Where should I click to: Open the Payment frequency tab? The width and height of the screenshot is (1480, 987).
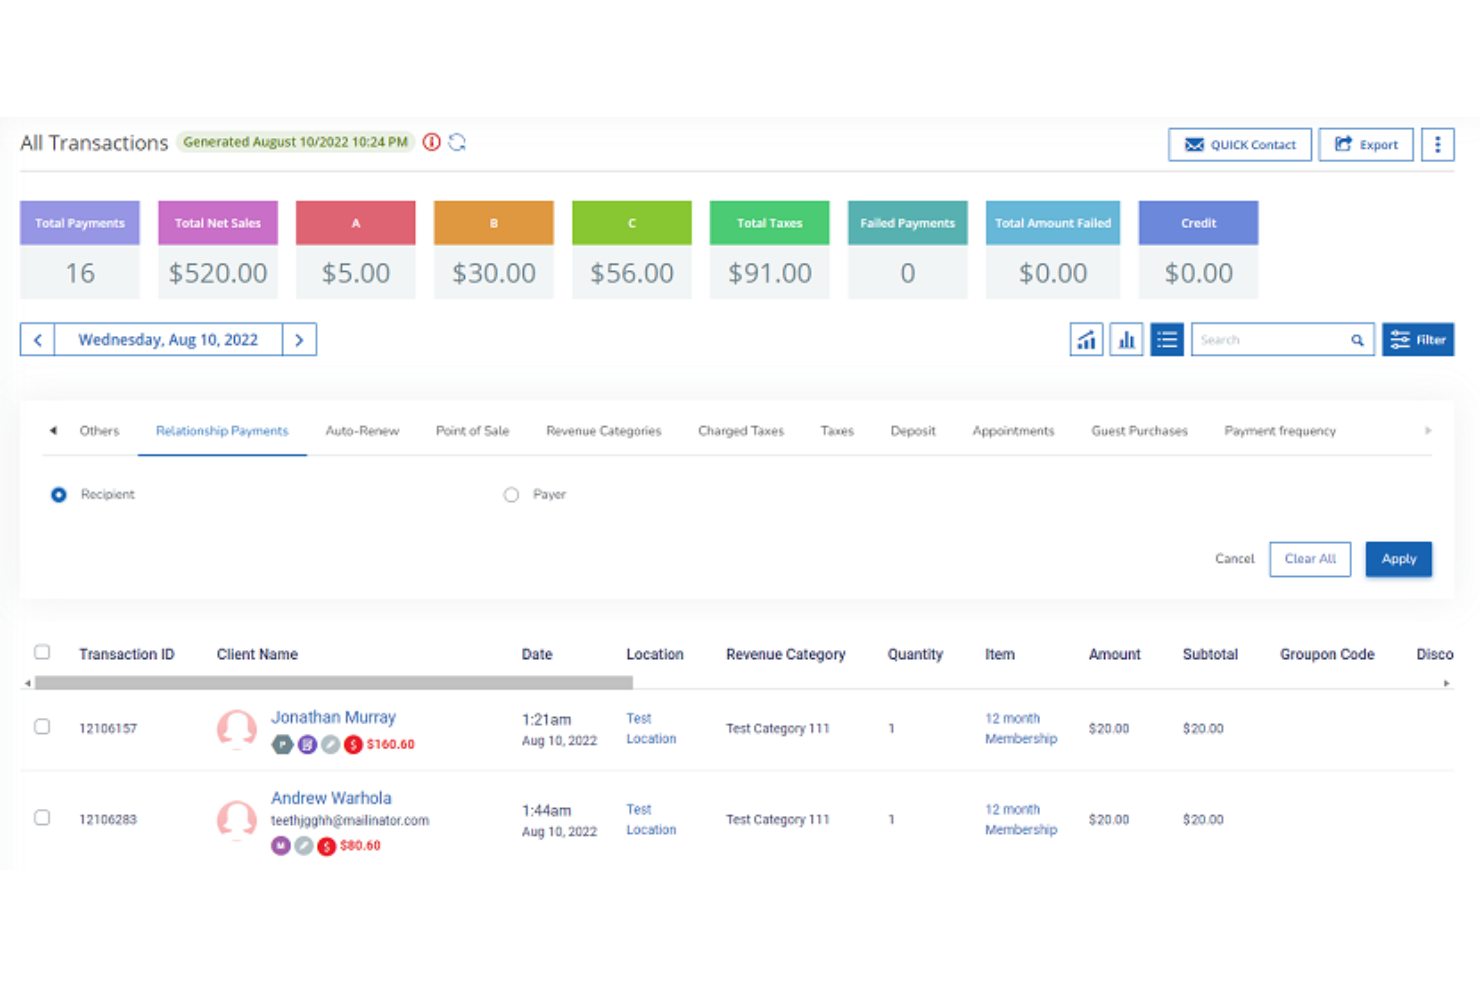tap(1280, 431)
